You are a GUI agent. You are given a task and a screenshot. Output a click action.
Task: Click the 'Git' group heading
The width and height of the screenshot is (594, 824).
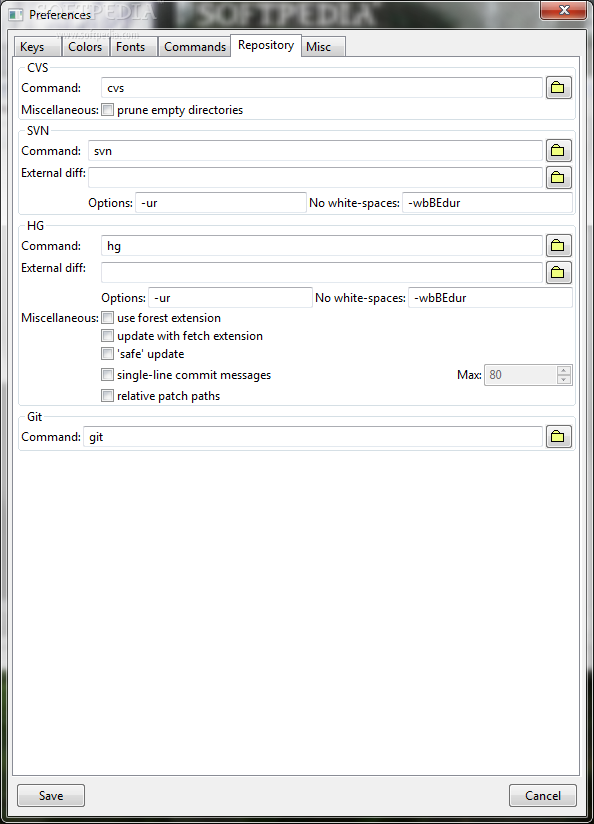[34, 417]
